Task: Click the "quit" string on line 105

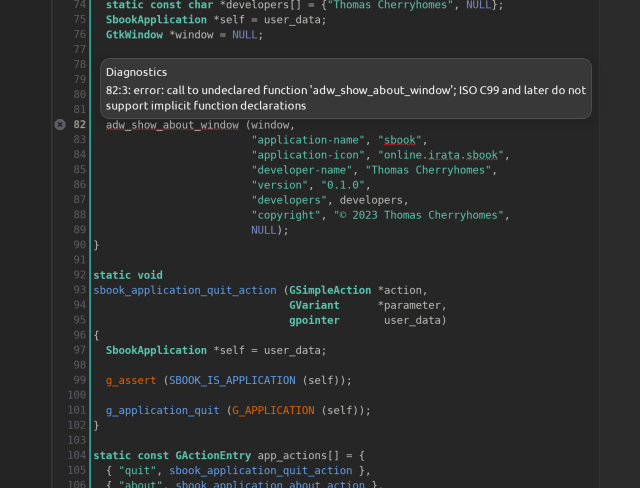Action: (x=137, y=471)
